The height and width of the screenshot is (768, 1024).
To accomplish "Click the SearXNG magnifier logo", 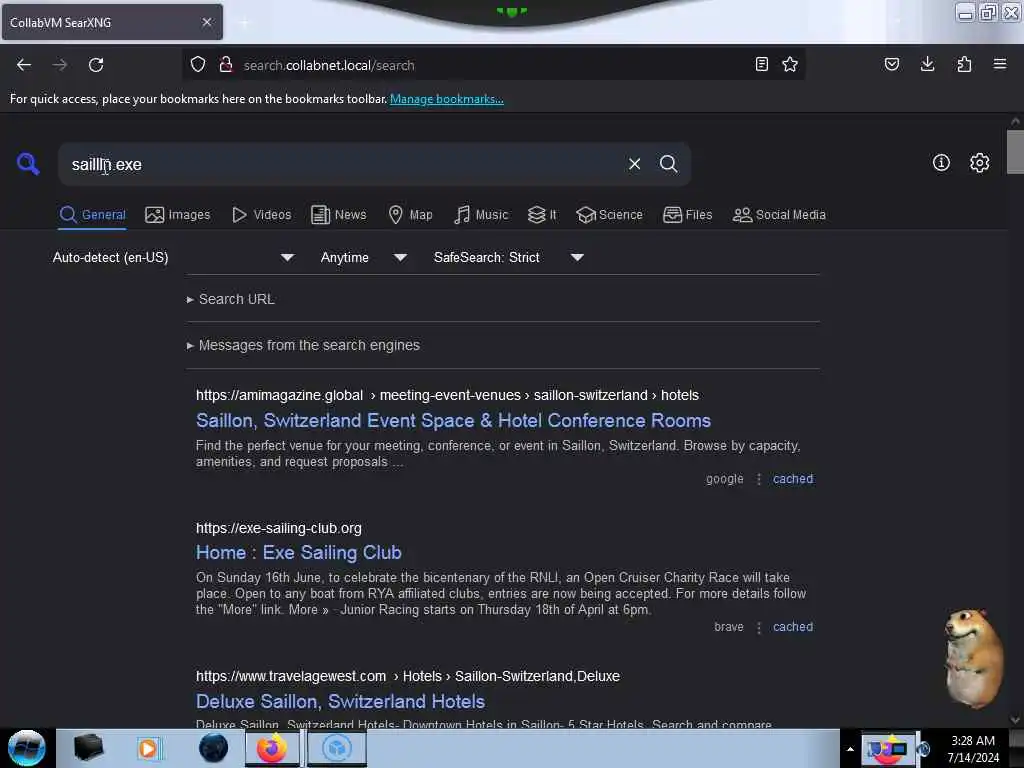I will pyautogui.click(x=28, y=163).
